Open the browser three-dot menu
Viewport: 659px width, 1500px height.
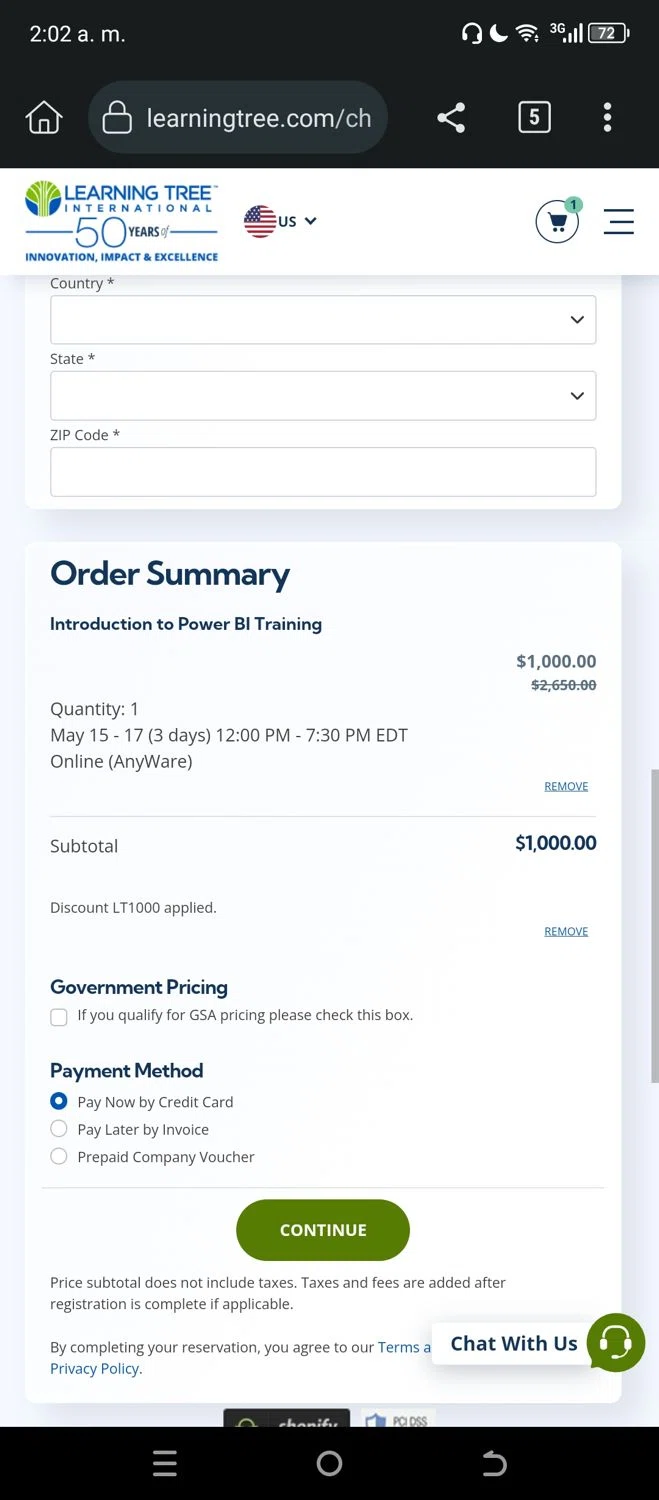point(607,118)
